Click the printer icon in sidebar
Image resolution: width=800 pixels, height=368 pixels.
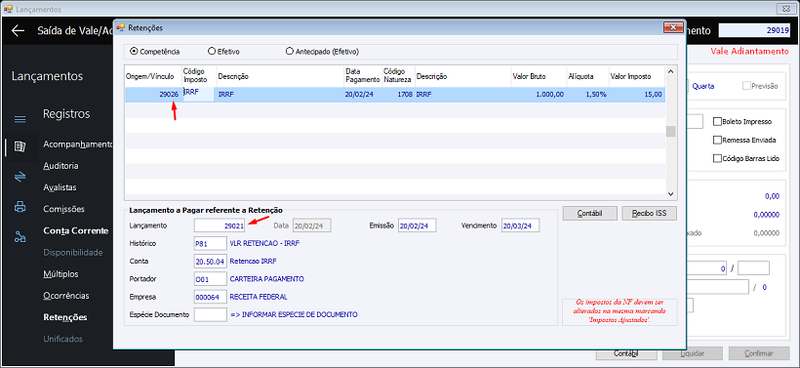tap(20, 207)
